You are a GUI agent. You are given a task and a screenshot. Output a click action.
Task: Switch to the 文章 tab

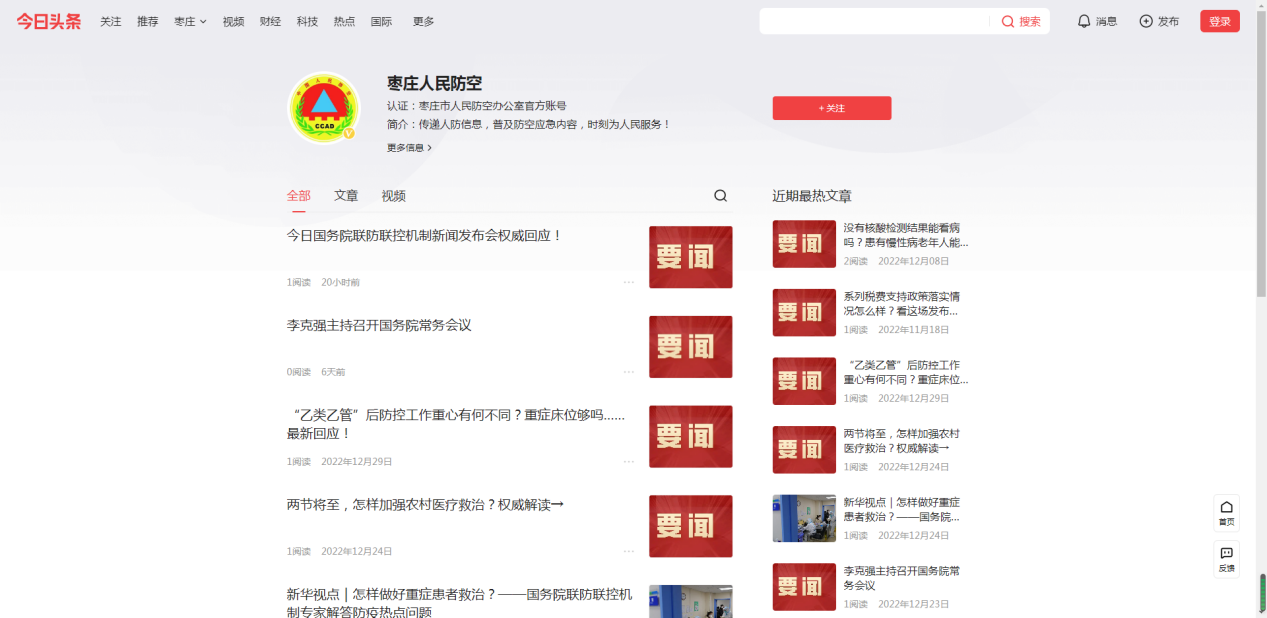(346, 196)
